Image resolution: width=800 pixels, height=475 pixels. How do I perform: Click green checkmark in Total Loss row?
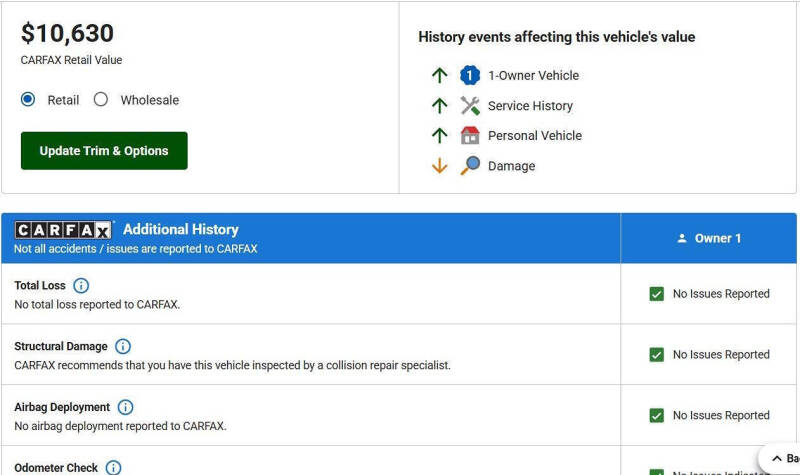pos(657,294)
